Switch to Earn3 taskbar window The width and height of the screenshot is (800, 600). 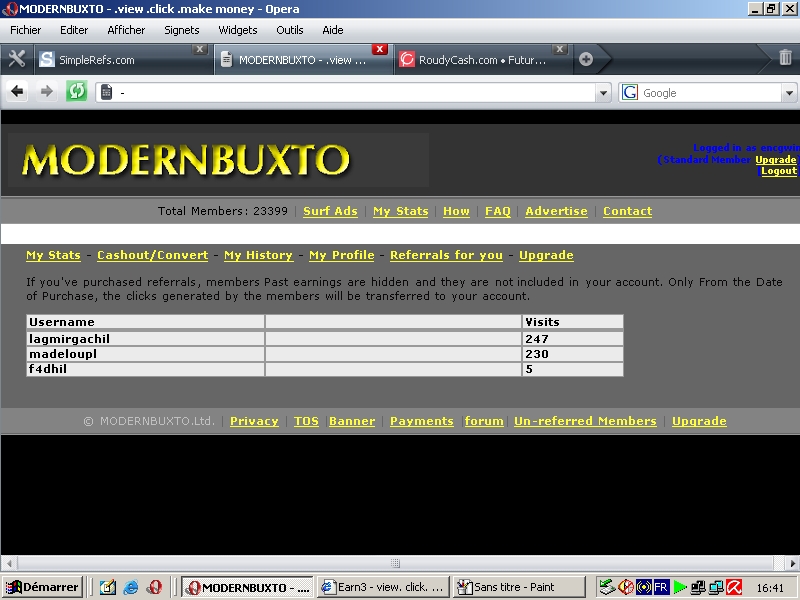pyautogui.click(x=383, y=587)
